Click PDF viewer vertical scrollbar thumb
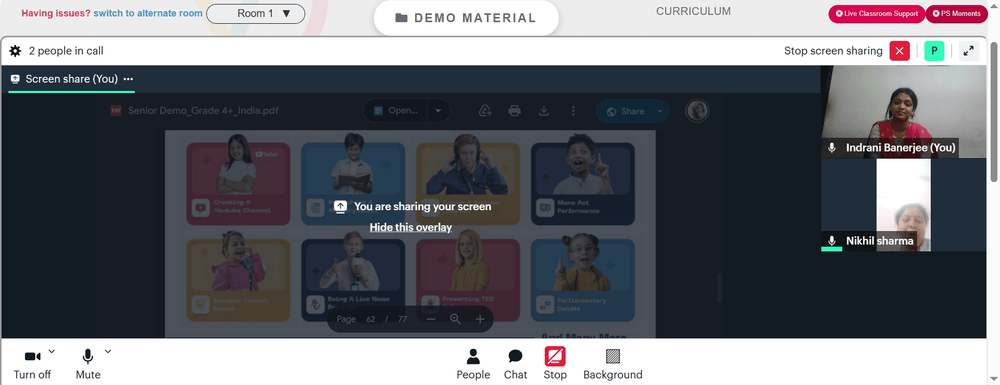Screen dimensions: 1000x385 click(720, 288)
